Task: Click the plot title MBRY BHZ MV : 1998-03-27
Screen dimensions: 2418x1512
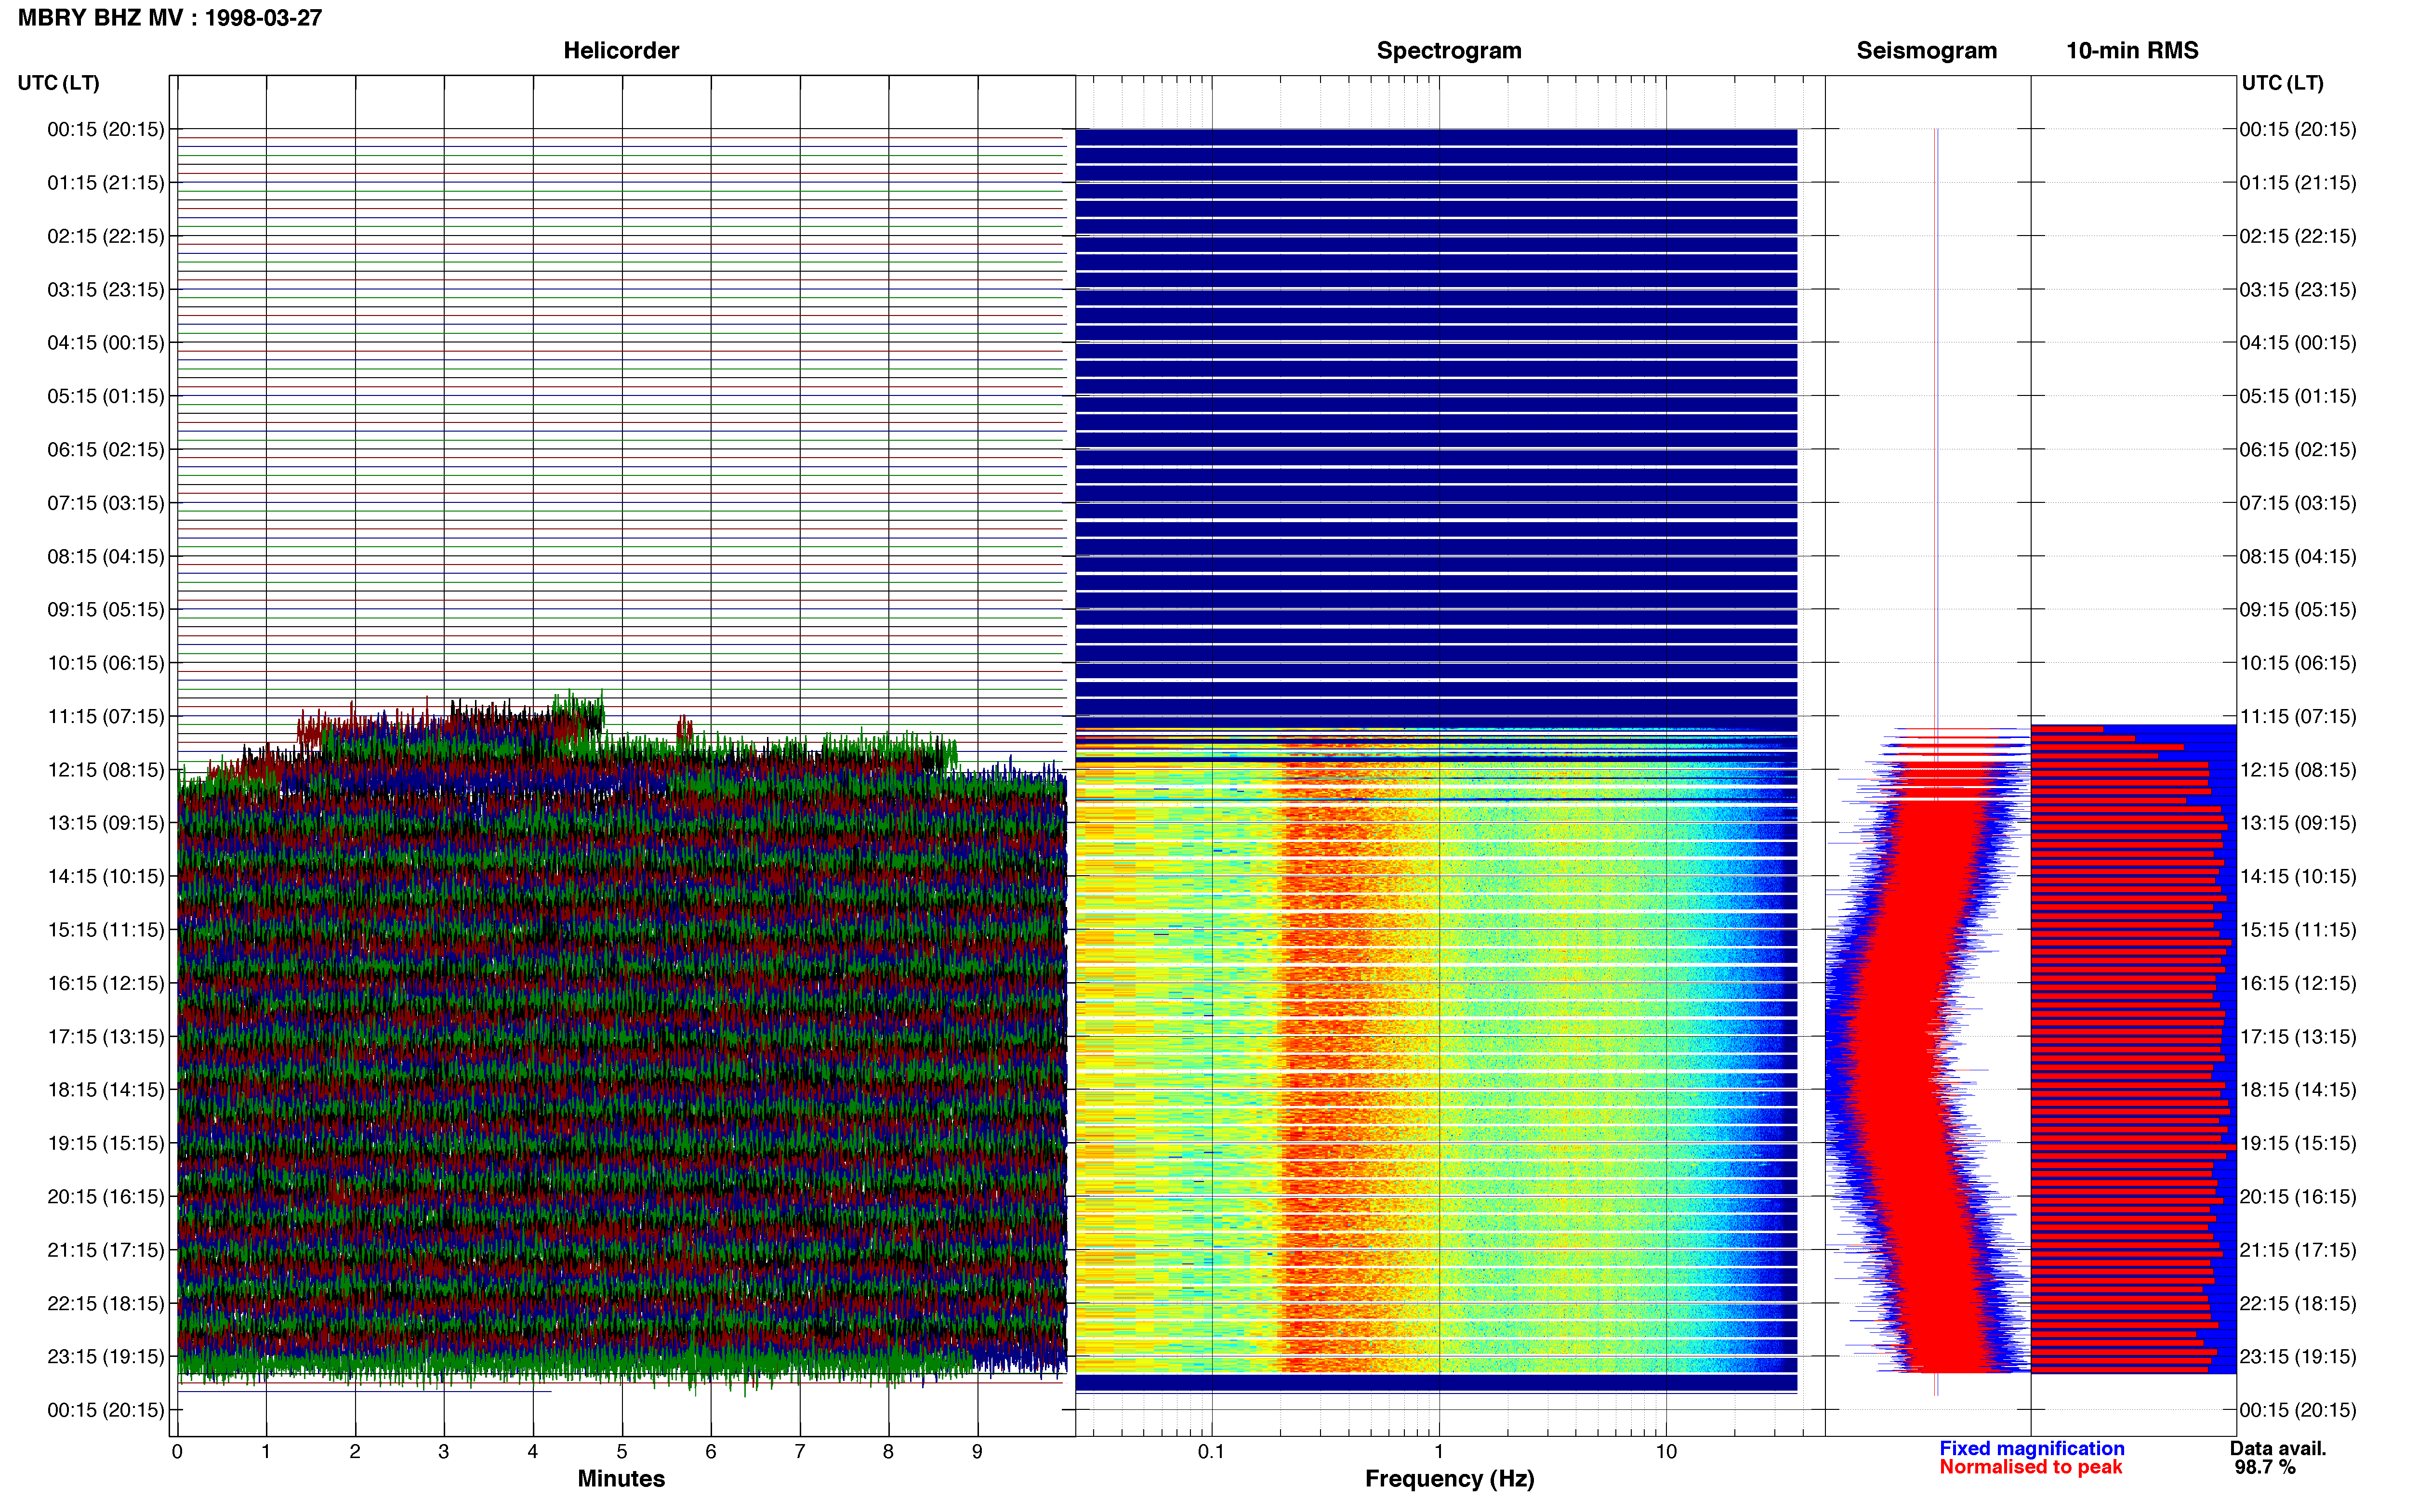Action: 170,18
